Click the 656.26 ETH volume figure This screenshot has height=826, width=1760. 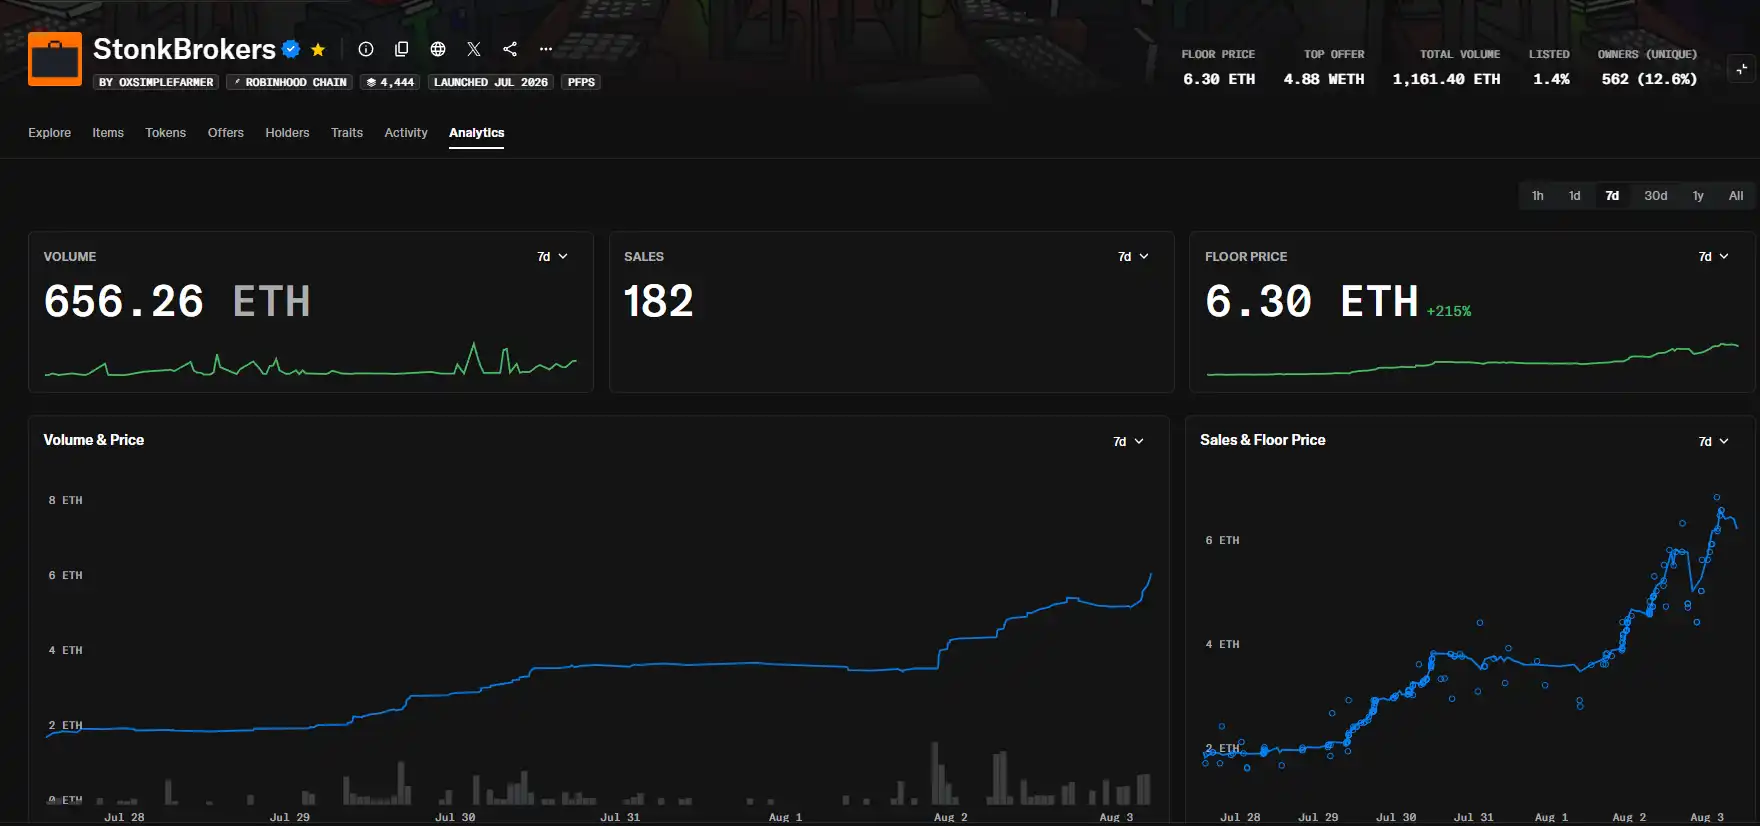point(177,301)
